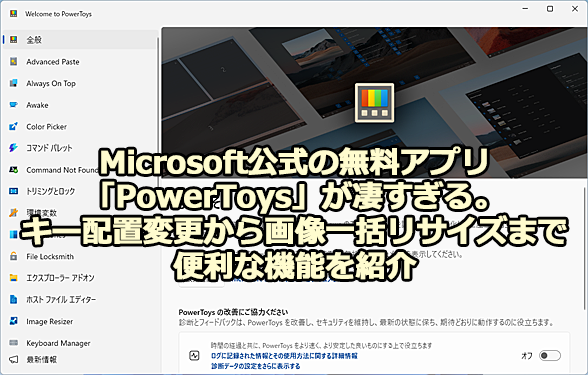Open the Color Picker eyedropper icon
588x375 pixels.
[x=14, y=126]
